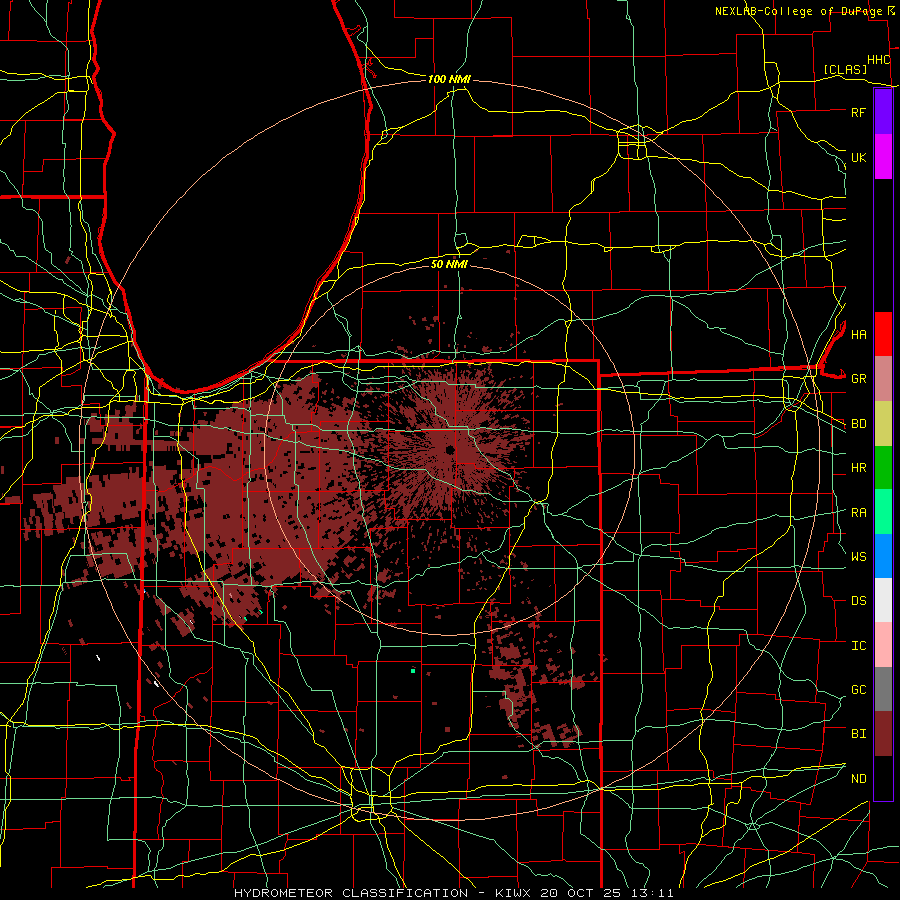Click the IC light pink legend swatch
The height and width of the screenshot is (900, 900).
[883, 645]
